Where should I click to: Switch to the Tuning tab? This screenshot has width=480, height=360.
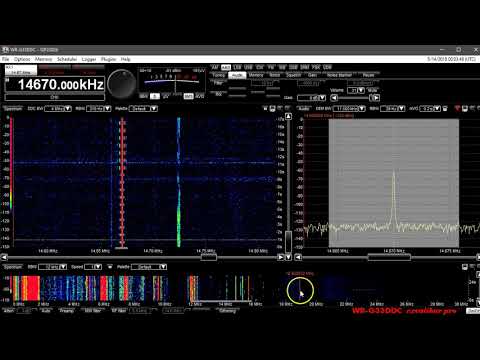(219, 75)
